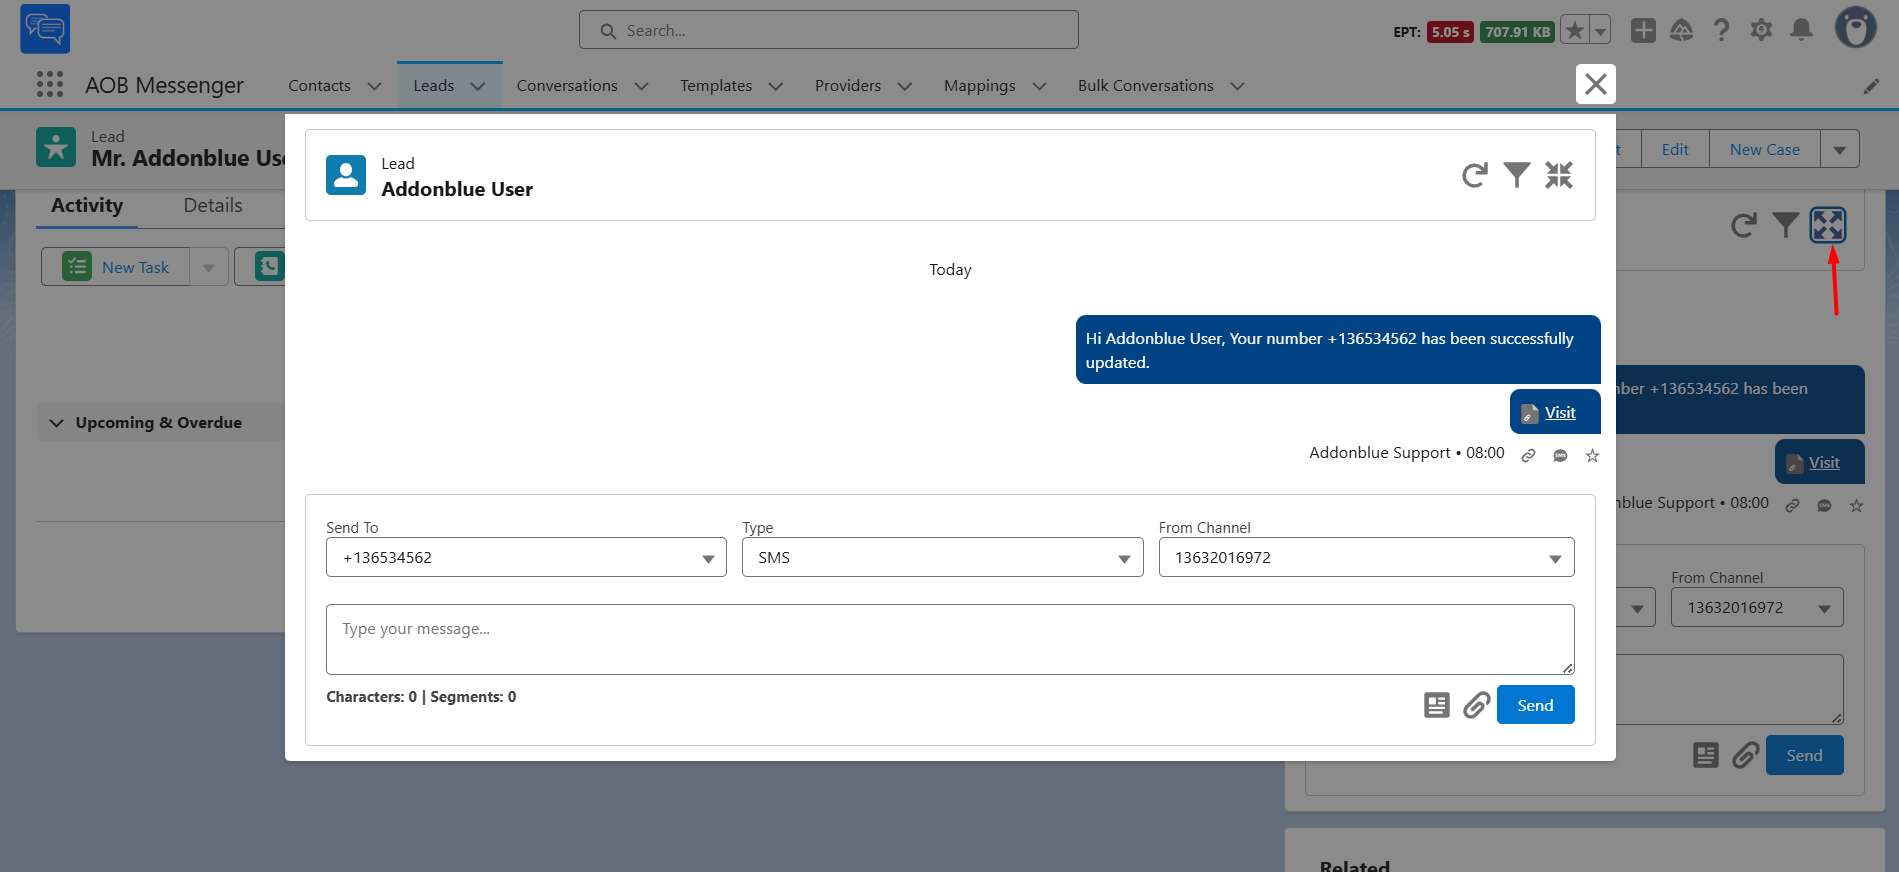
Task: Open the dropdown next to New Case
Action: 1840,150
